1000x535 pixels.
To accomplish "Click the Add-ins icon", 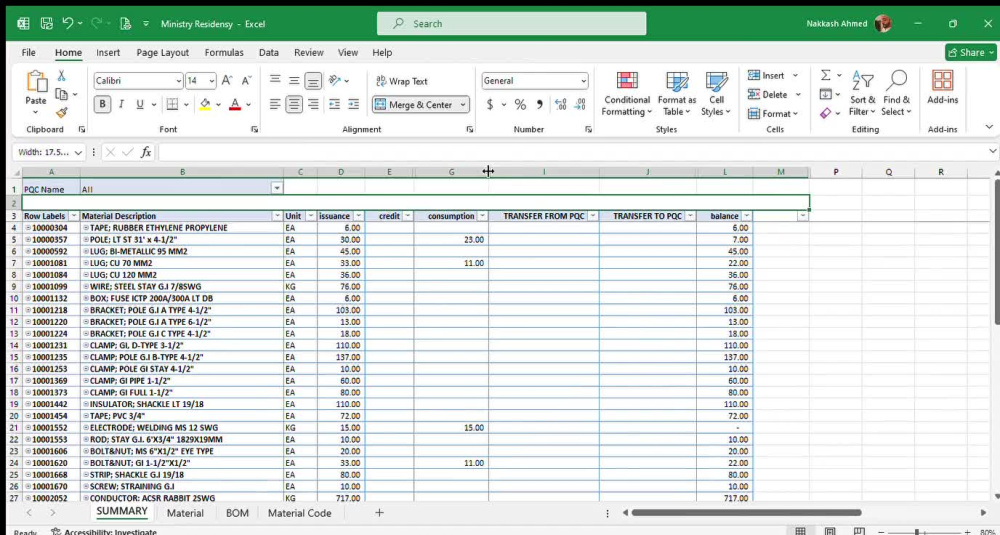I will point(942,87).
